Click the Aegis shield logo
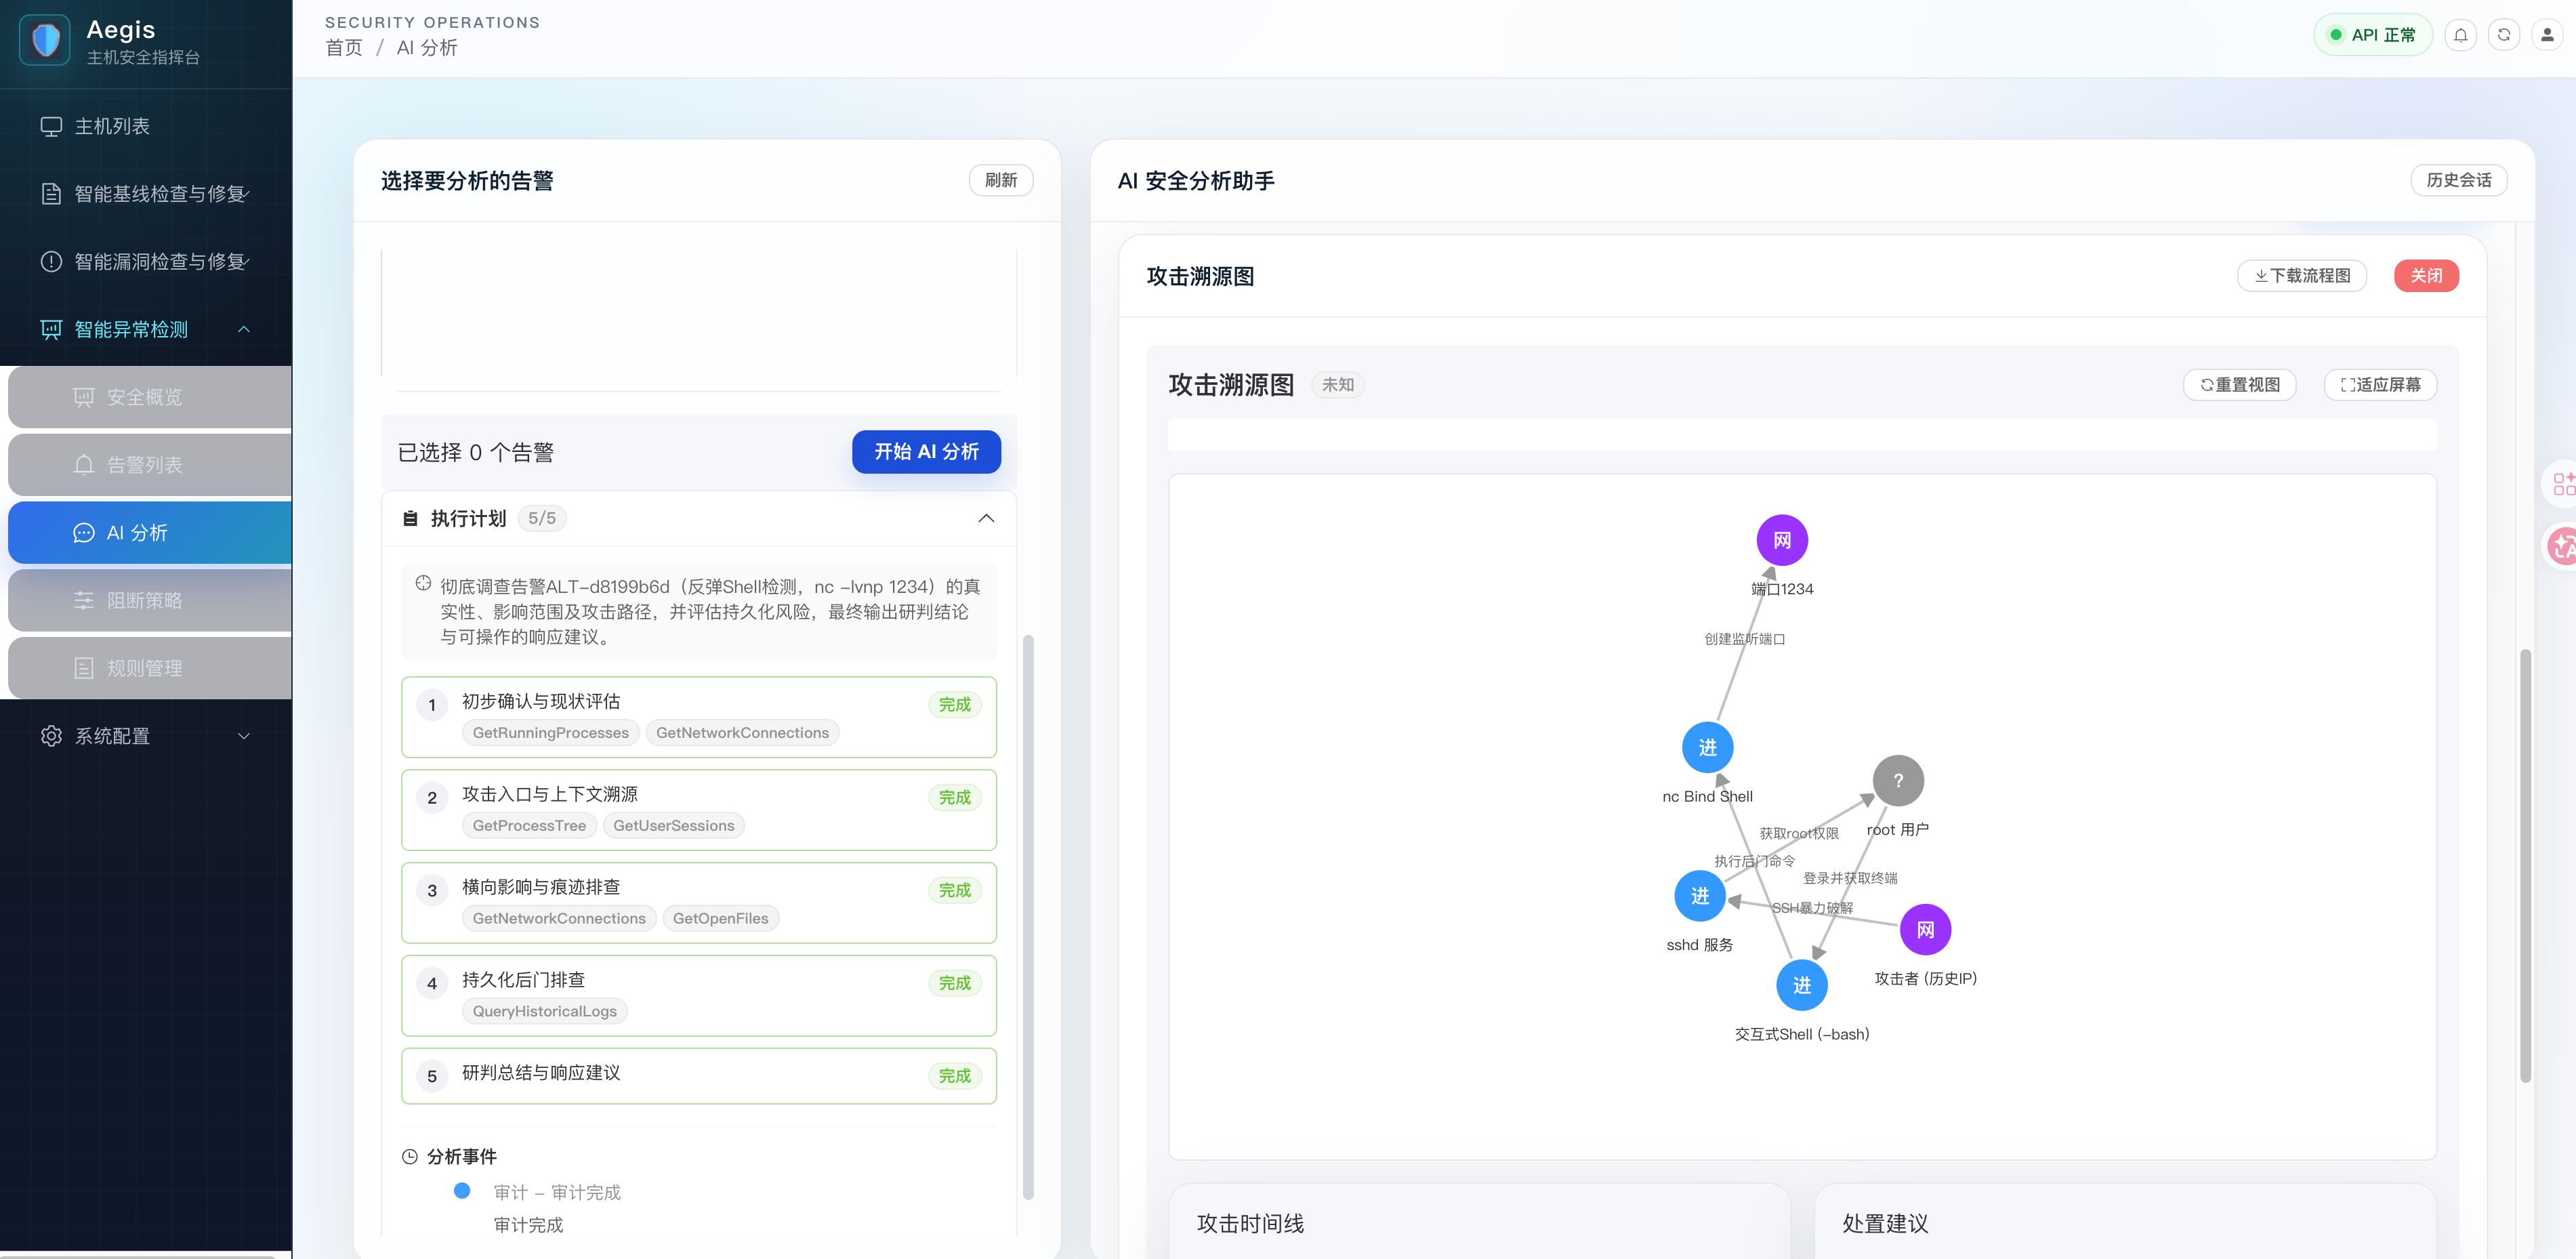Image resolution: width=2576 pixels, height=1259 pixels. [x=45, y=40]
